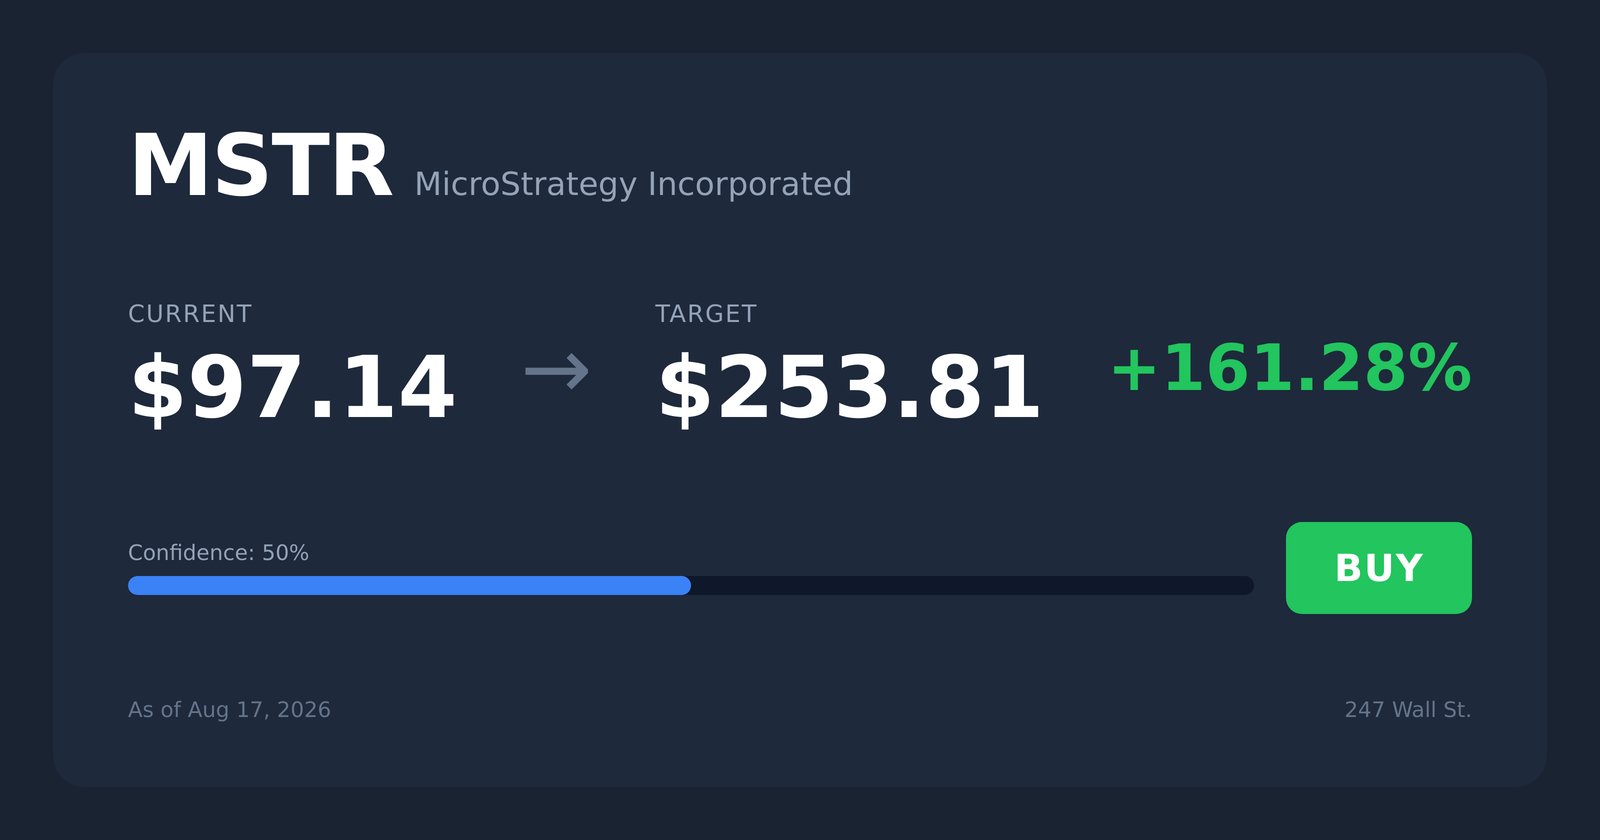Click the +161.28% upside percentage
The image size is (1600, 840).
pos(1291,369)
